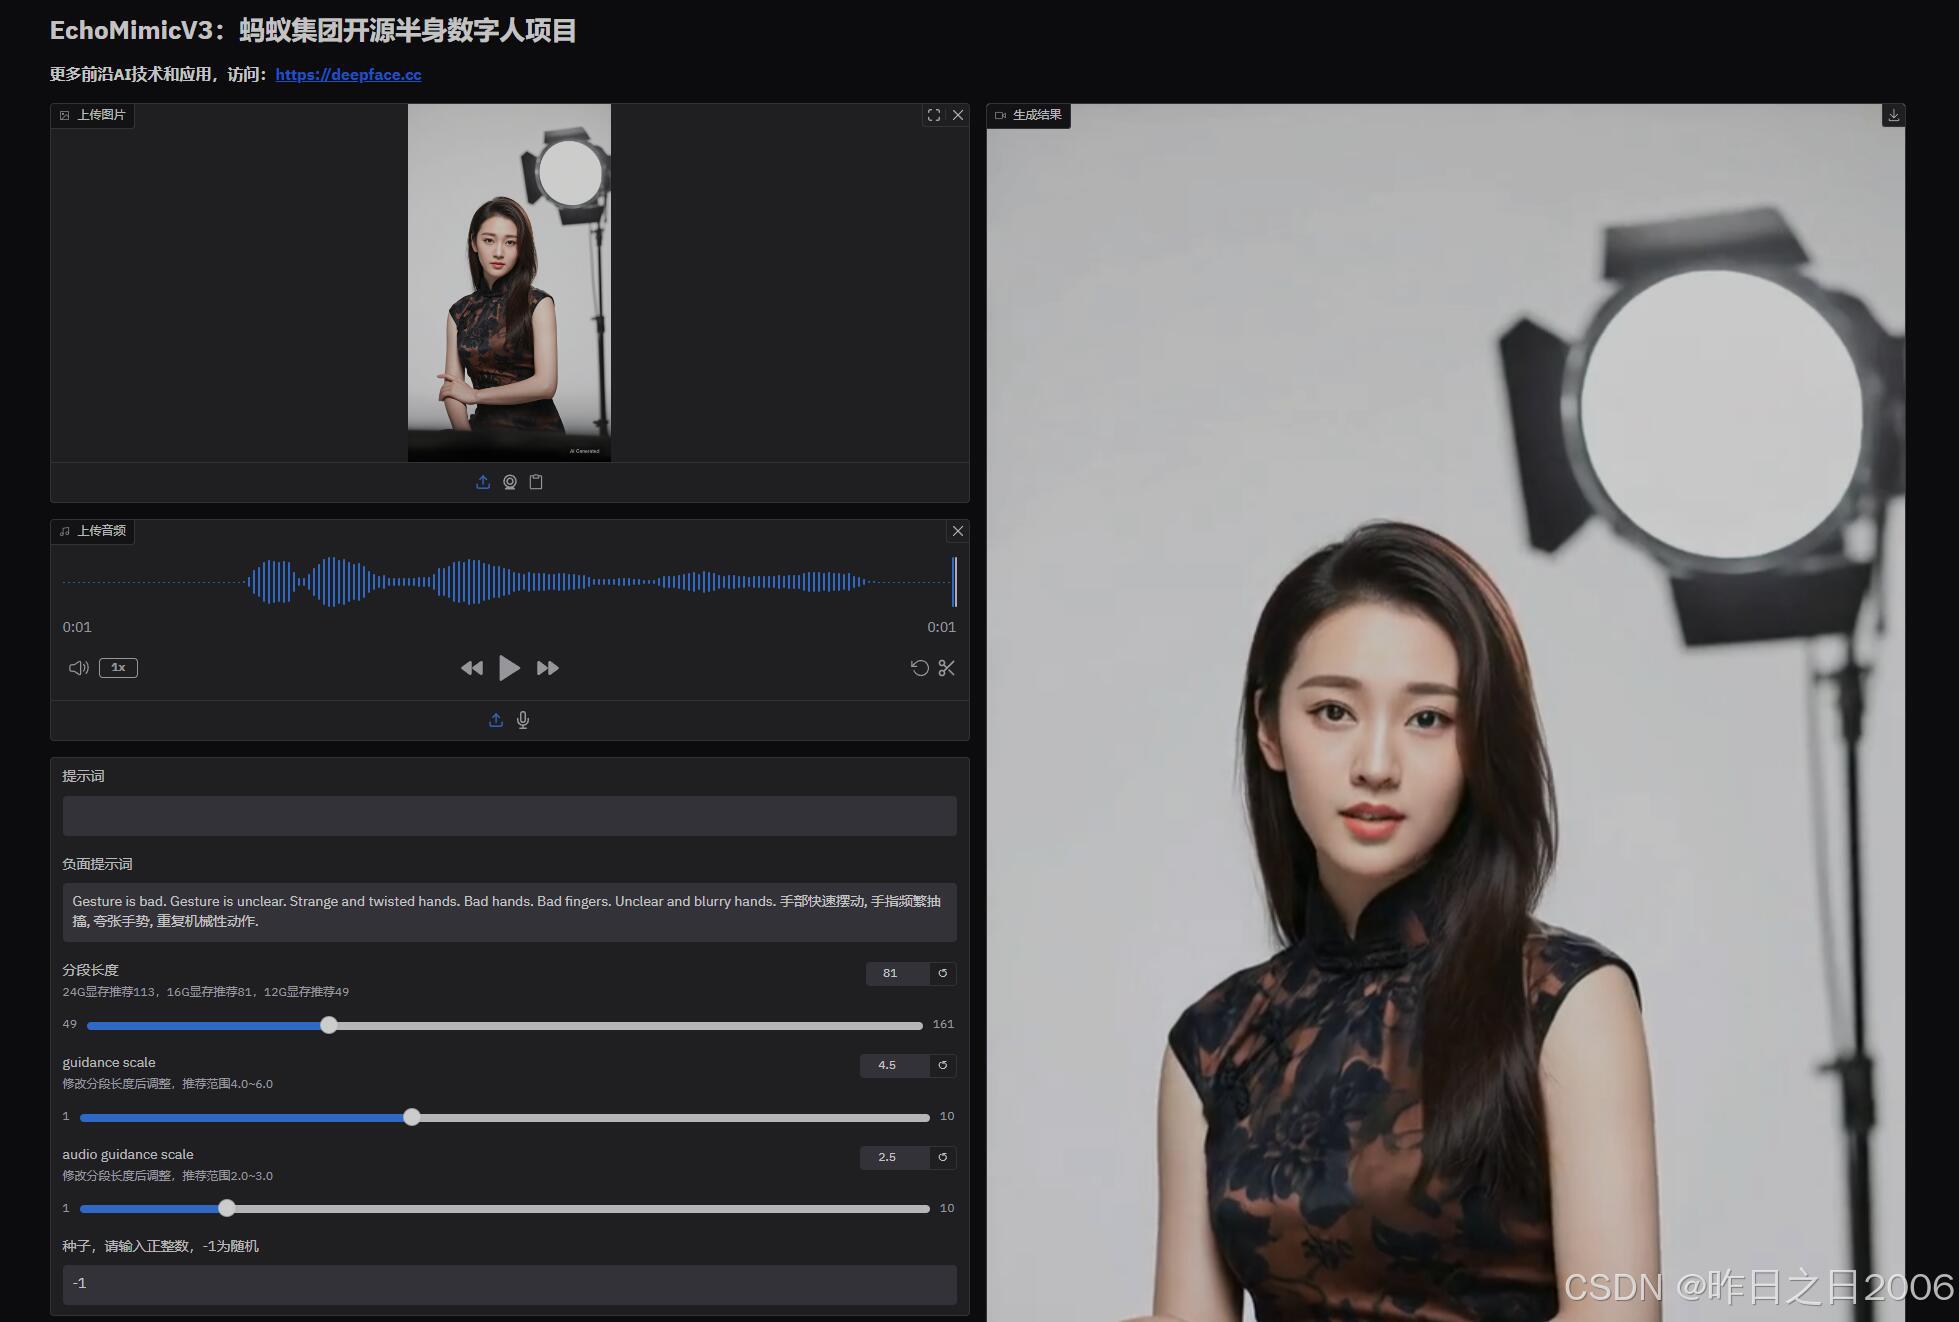
Task: Download the generated result video
Action: [x=1893, y=115]
